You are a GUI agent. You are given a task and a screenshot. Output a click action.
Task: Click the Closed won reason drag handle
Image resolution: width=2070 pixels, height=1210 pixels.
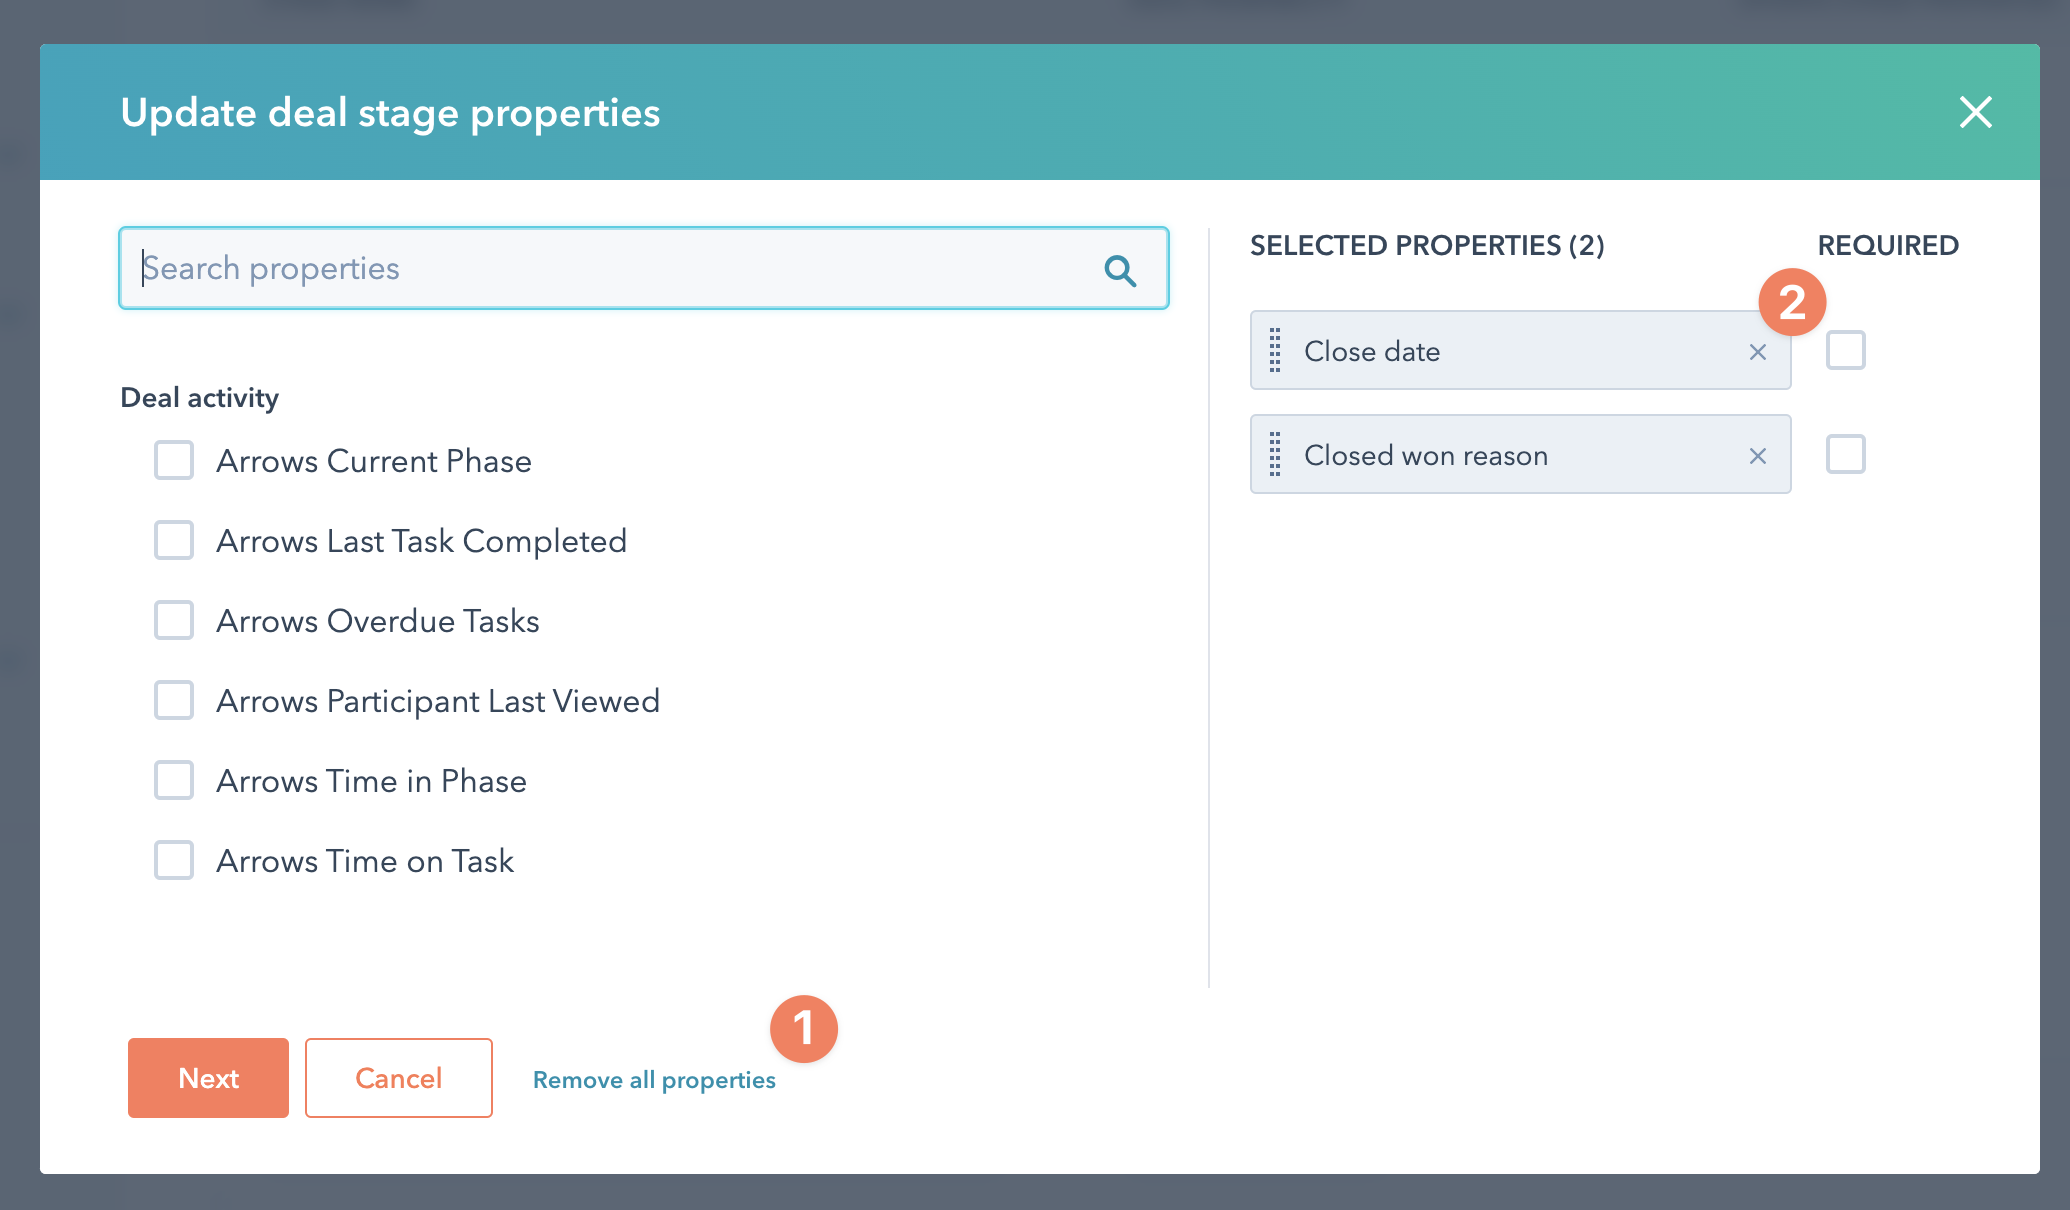click(x=1275, y=455)
